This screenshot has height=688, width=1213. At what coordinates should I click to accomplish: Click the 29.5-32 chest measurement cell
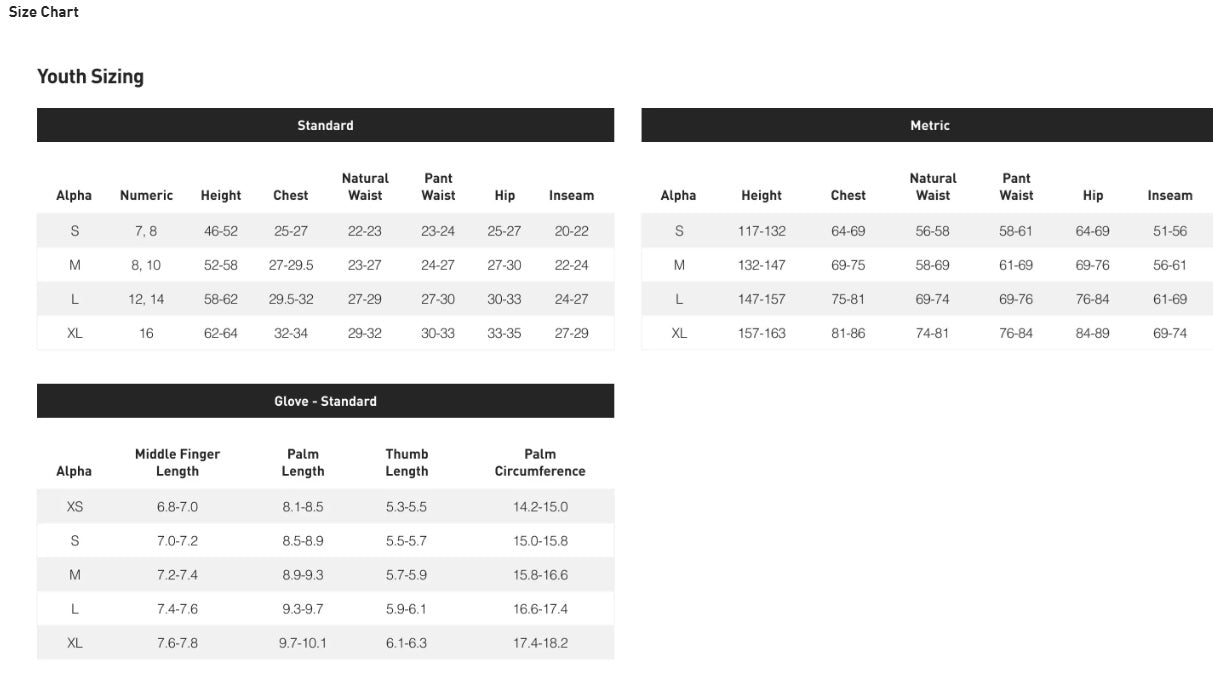(291, 299)
